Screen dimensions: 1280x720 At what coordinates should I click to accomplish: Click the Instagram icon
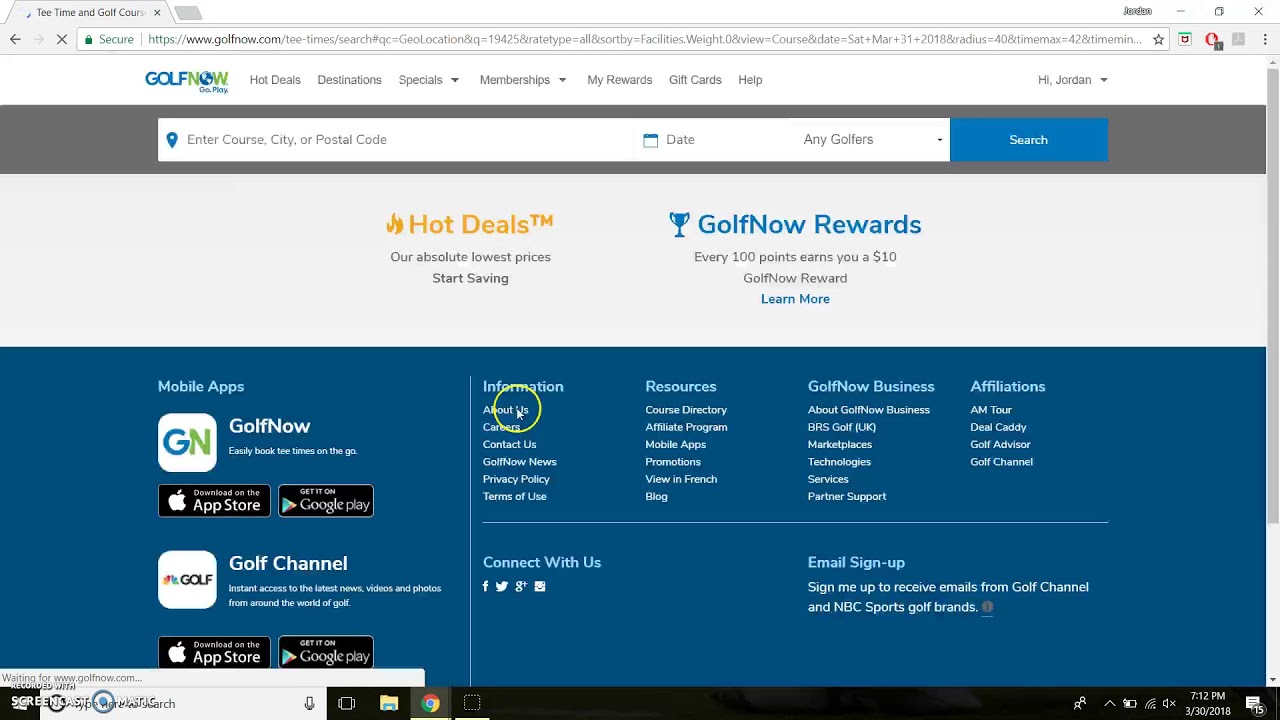pos(540,587)
